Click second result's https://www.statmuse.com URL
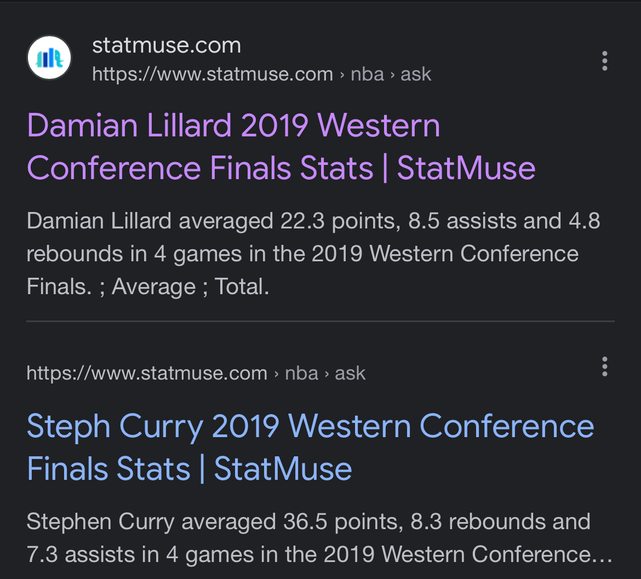 coord(146,373)
